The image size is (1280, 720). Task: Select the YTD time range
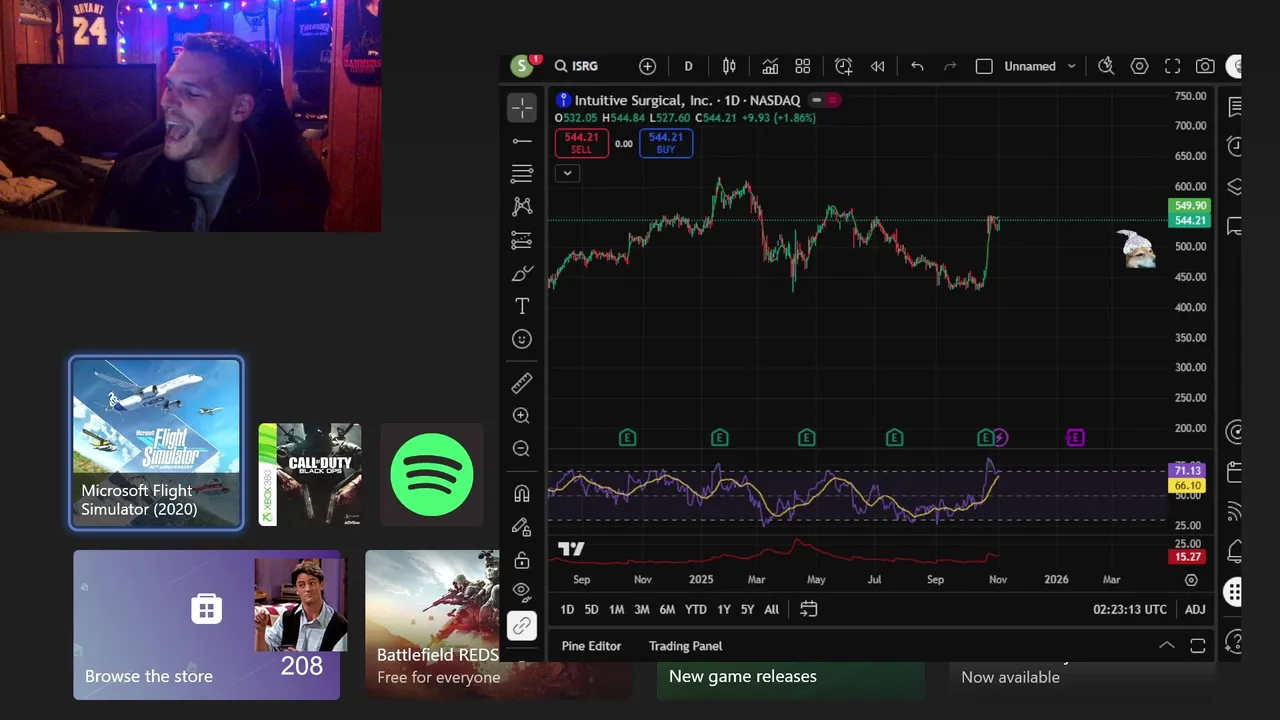[x=696, y=609]
